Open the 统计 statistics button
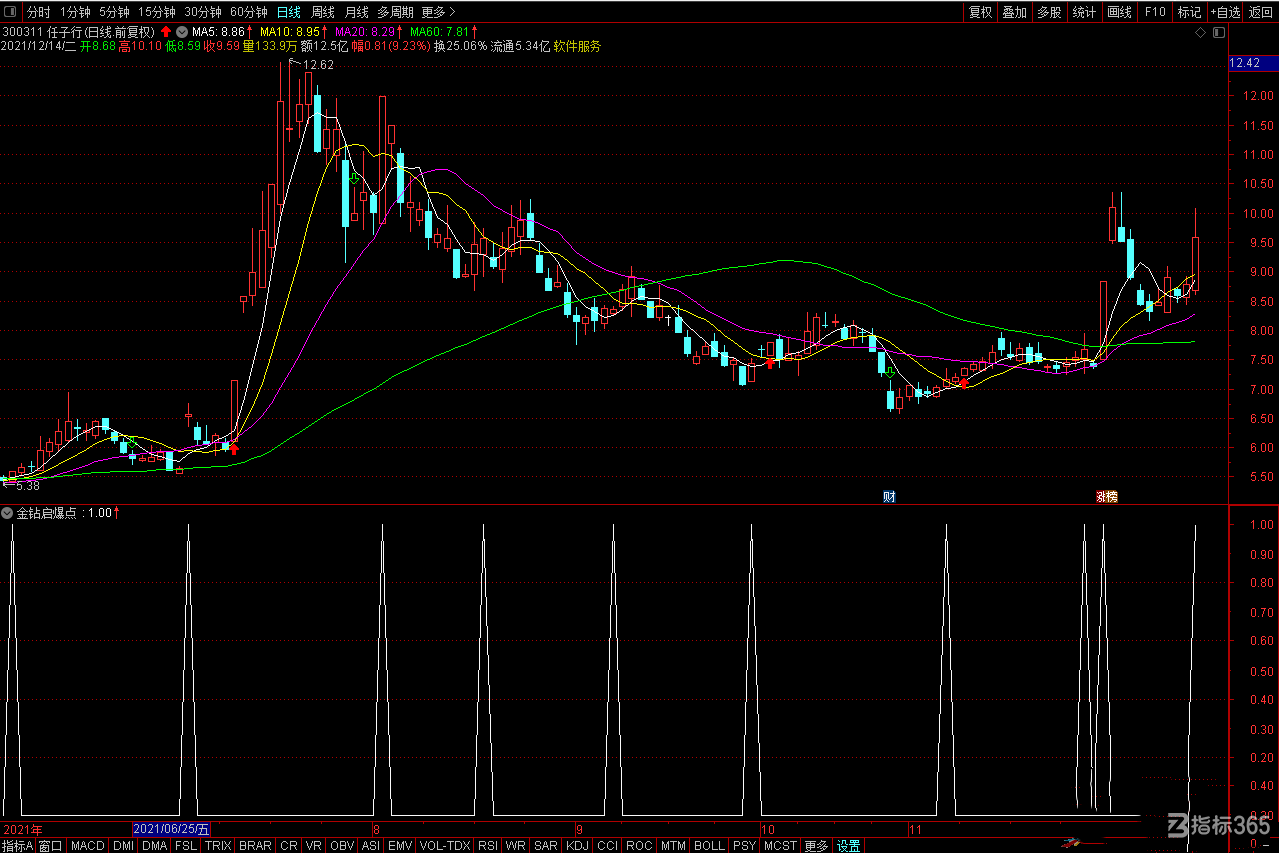 tap(1083, 12)
